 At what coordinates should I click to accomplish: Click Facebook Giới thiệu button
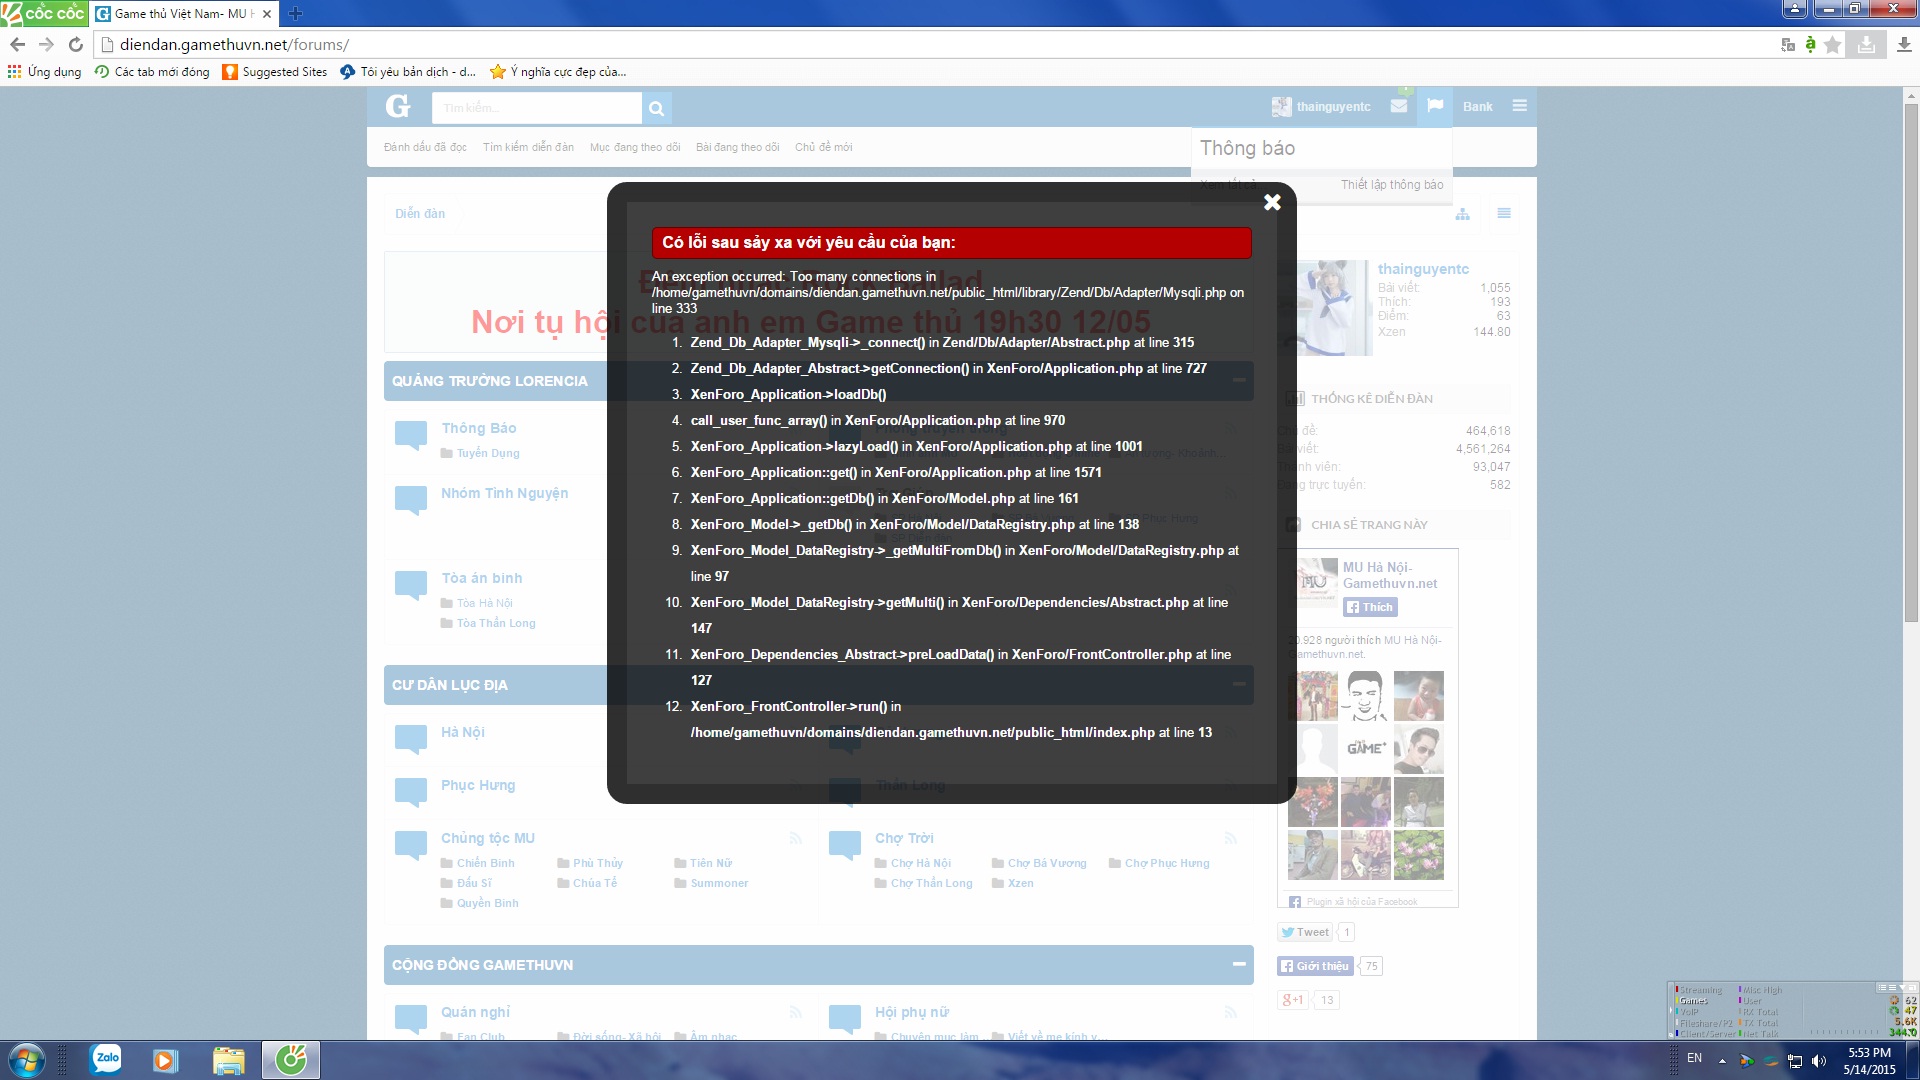point(1315,966)
